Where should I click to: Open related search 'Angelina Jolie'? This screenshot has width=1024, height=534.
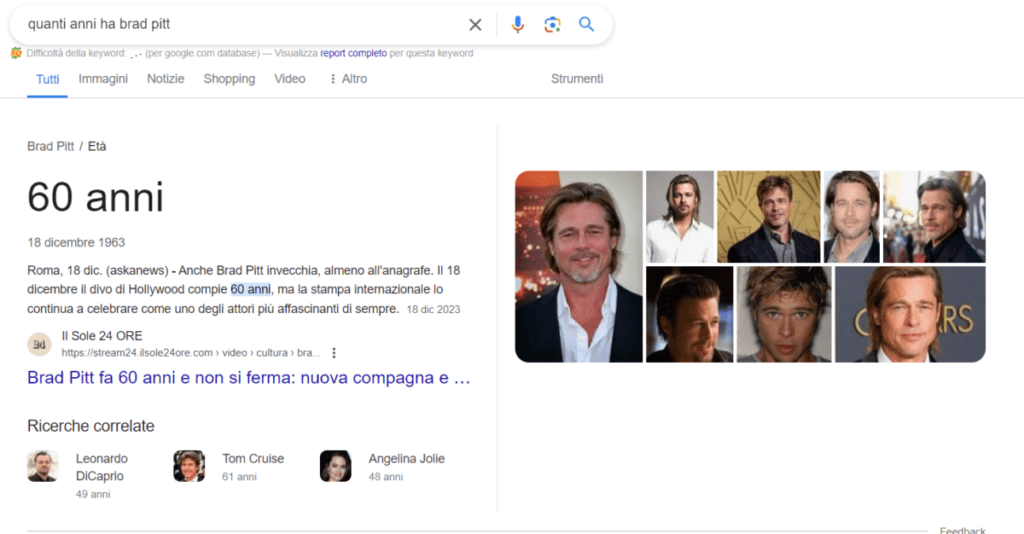406,459
